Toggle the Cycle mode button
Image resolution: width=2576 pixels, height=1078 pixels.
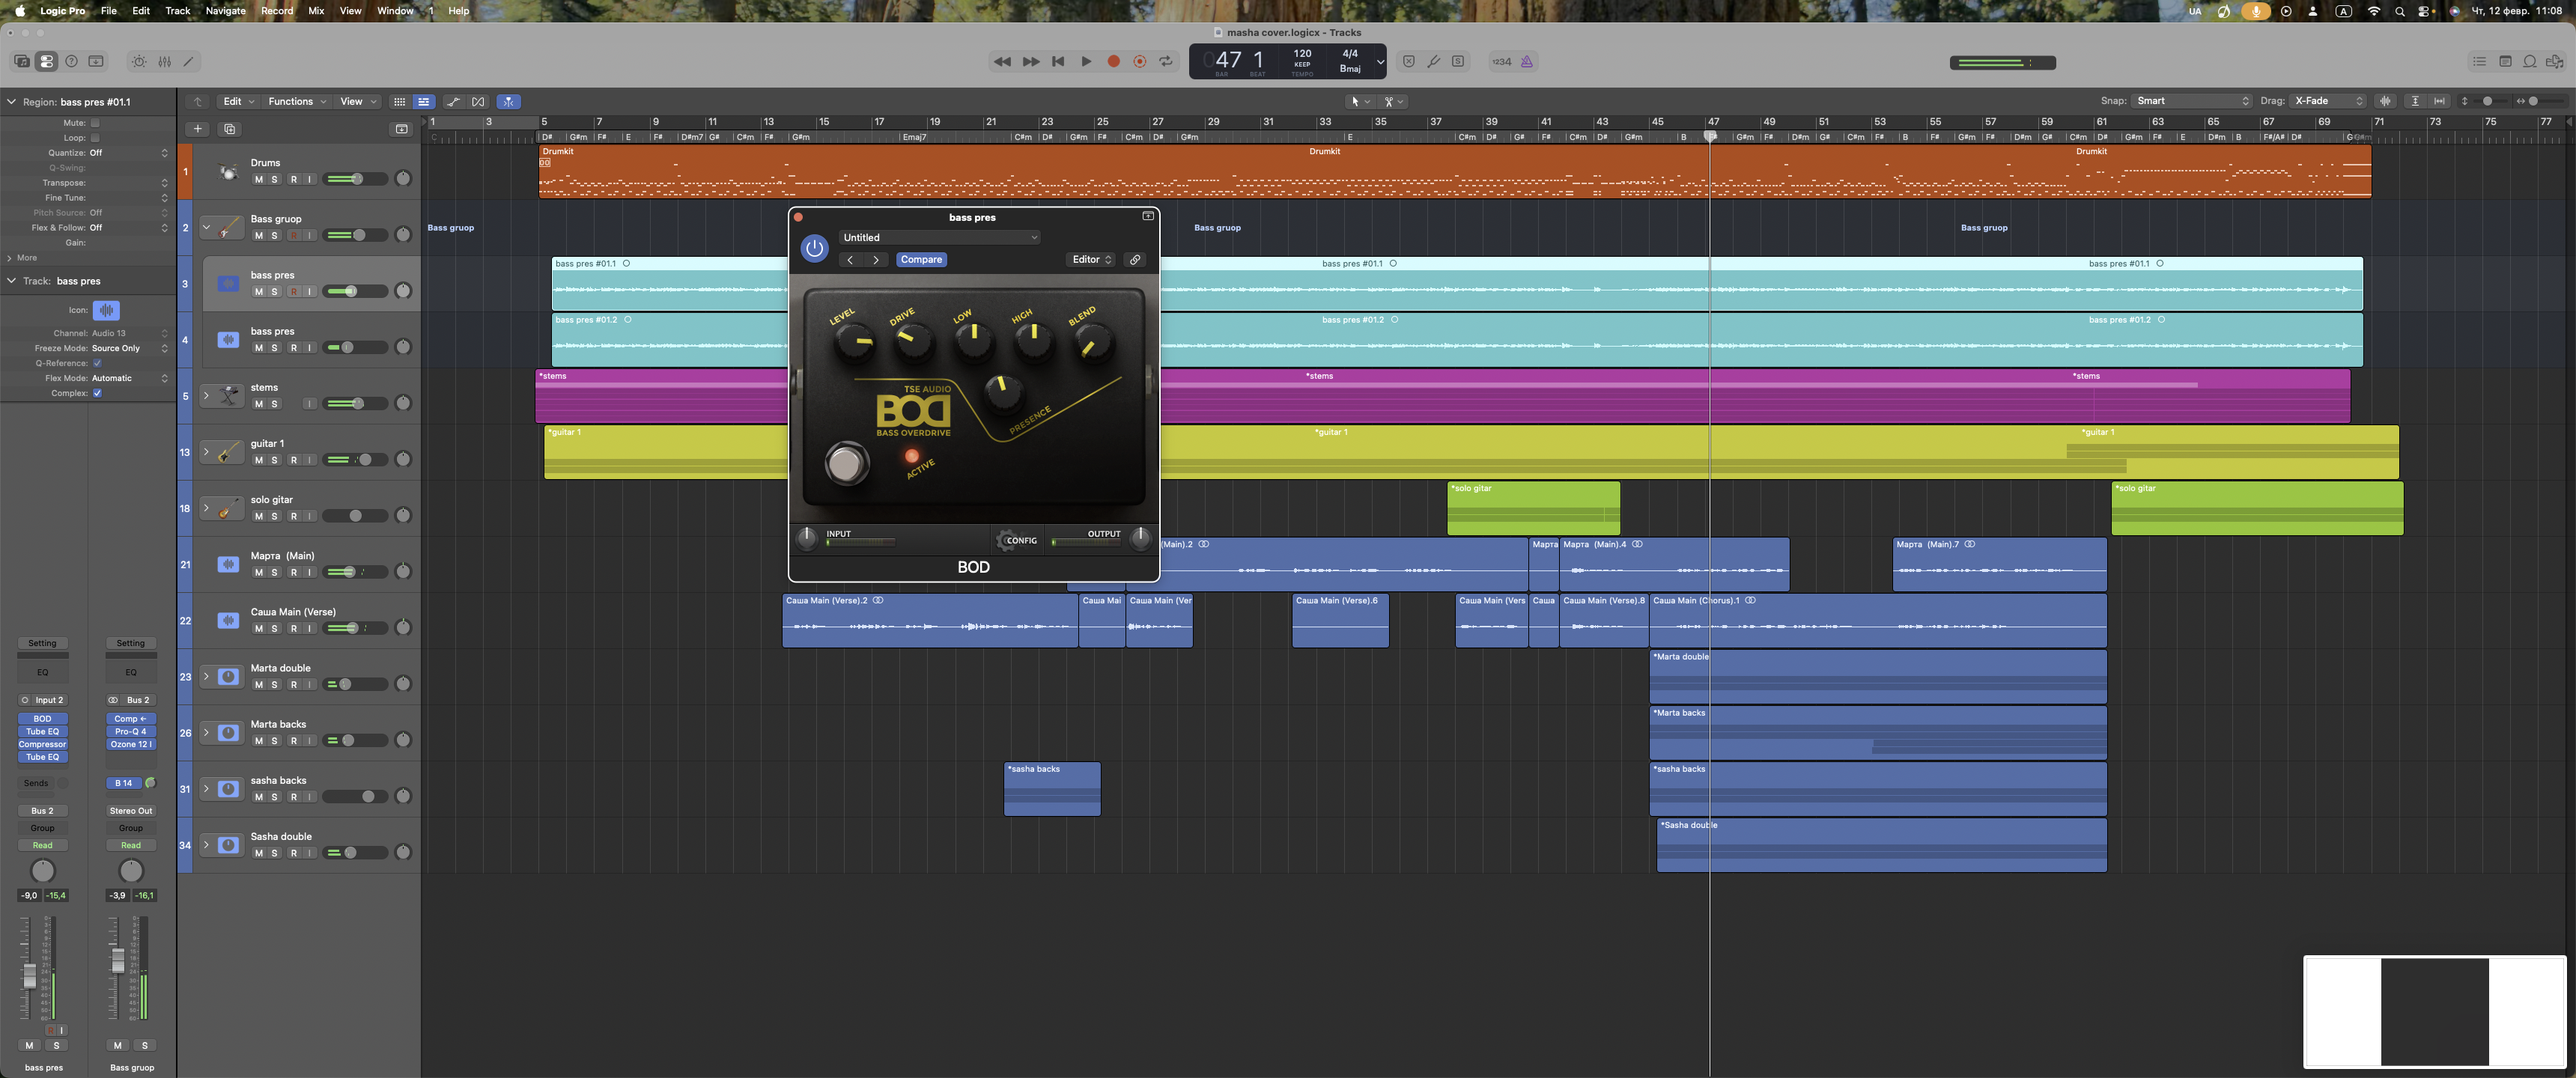(x=1166, y=62)
